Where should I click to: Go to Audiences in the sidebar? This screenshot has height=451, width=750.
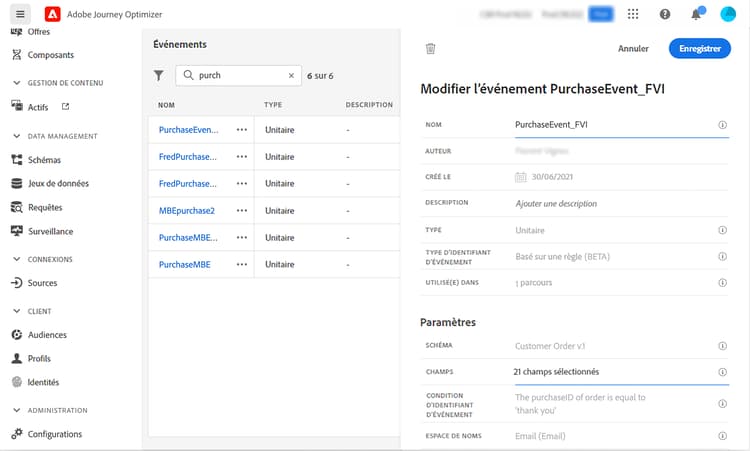[47, 335]
